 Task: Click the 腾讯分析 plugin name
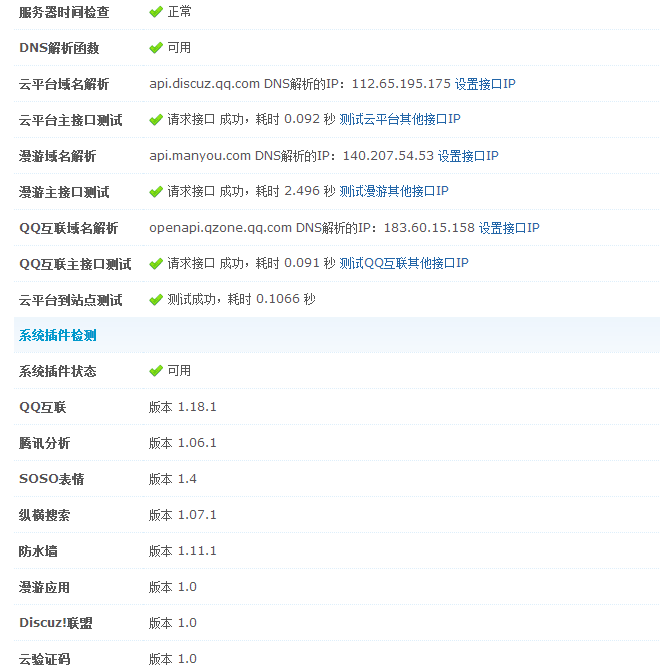(x=45, y=444)
